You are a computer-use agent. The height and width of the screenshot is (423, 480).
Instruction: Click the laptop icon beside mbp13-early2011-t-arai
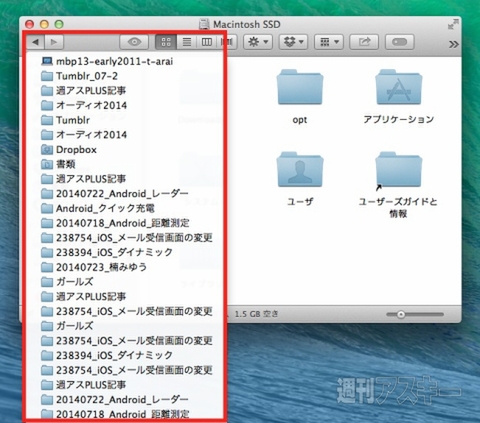coord(47,61)
